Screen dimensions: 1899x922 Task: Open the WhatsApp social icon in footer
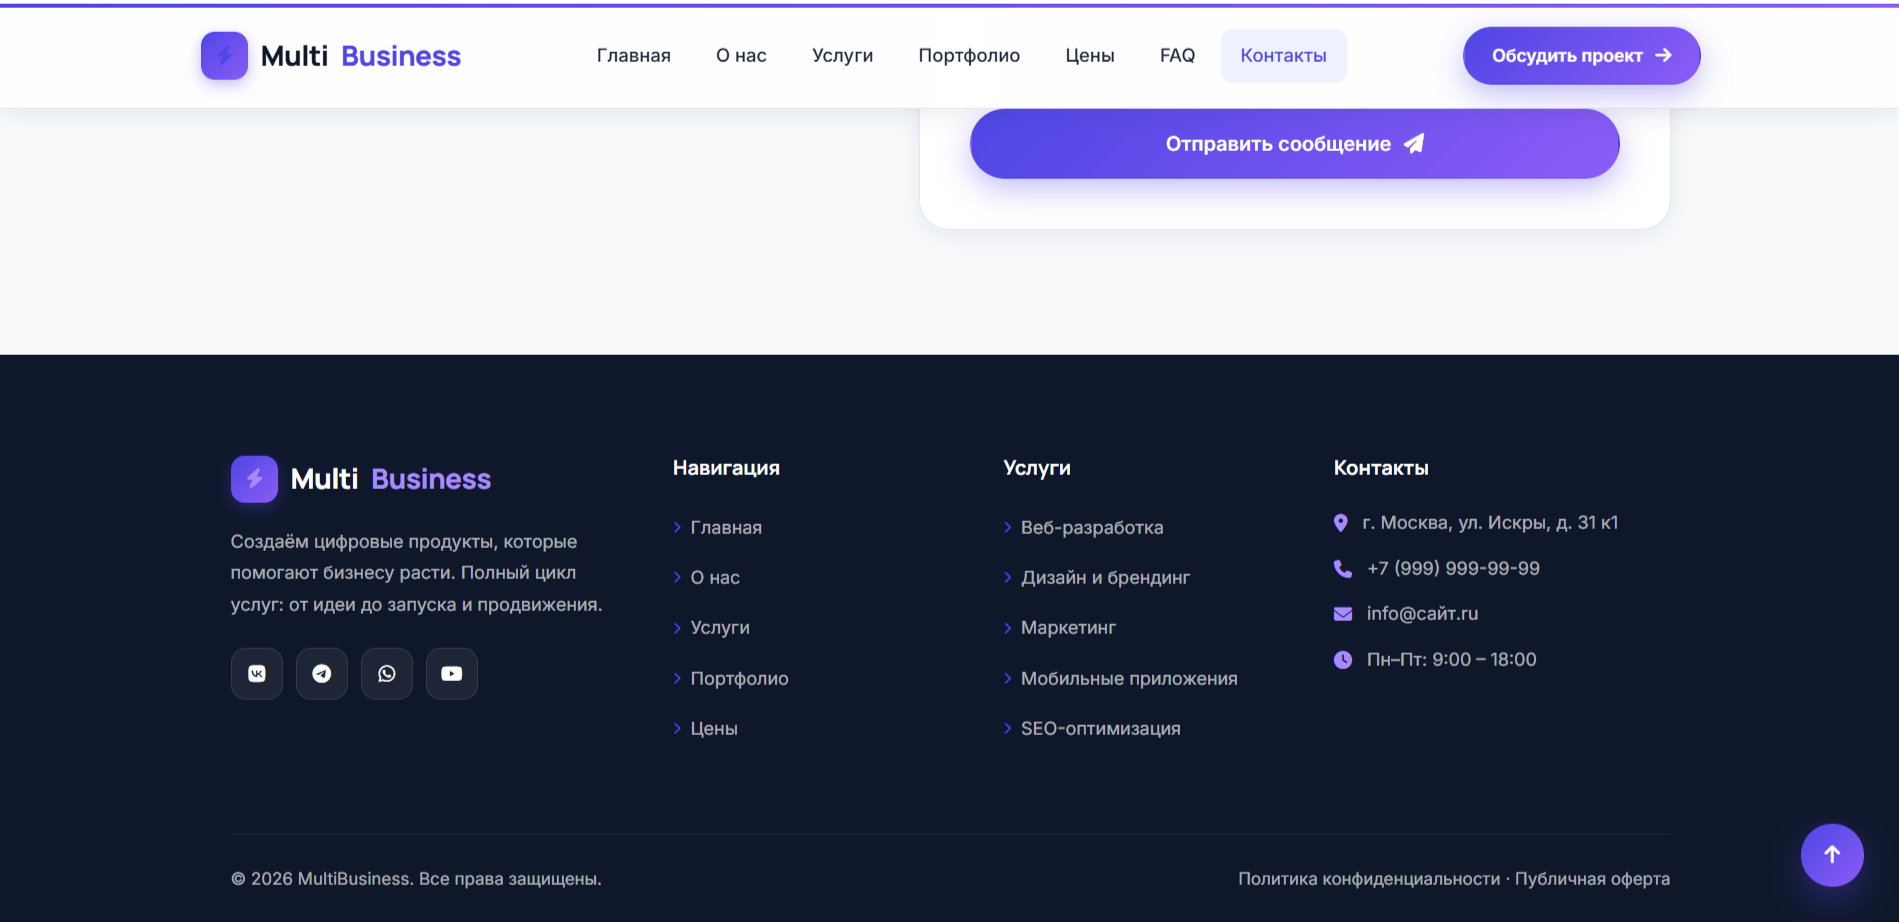pos(387,674)
